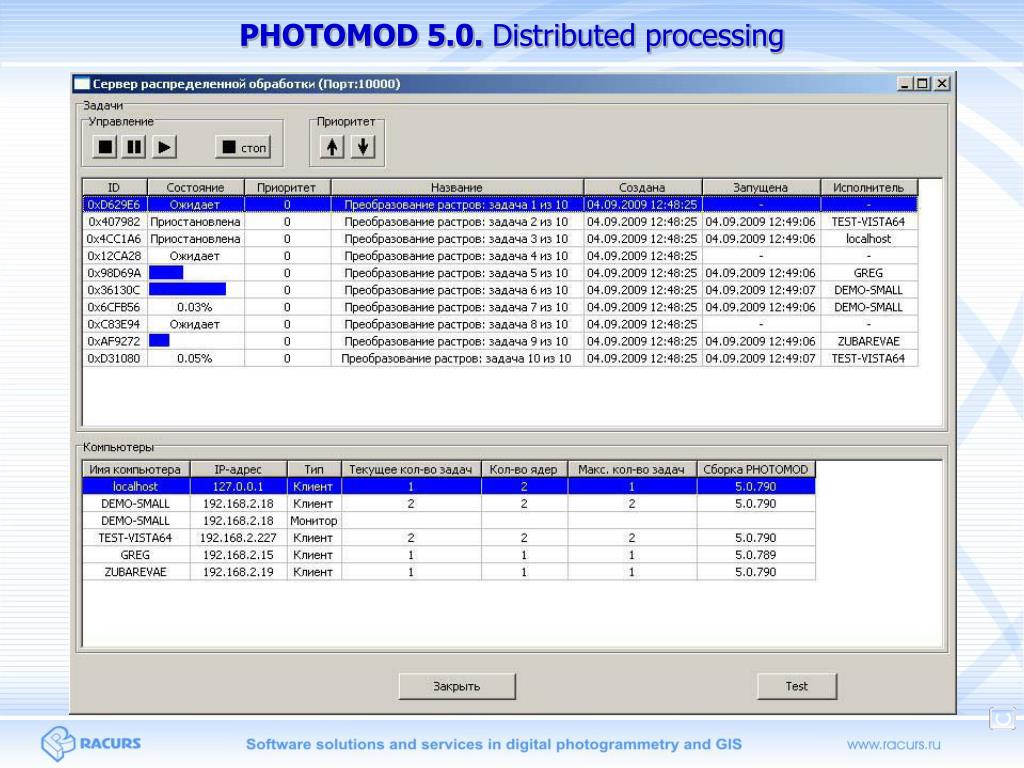The width and height of the screenshot is (1024, 768).
Task: Select task row 0x36130C
Action: [x=500, y=289]
